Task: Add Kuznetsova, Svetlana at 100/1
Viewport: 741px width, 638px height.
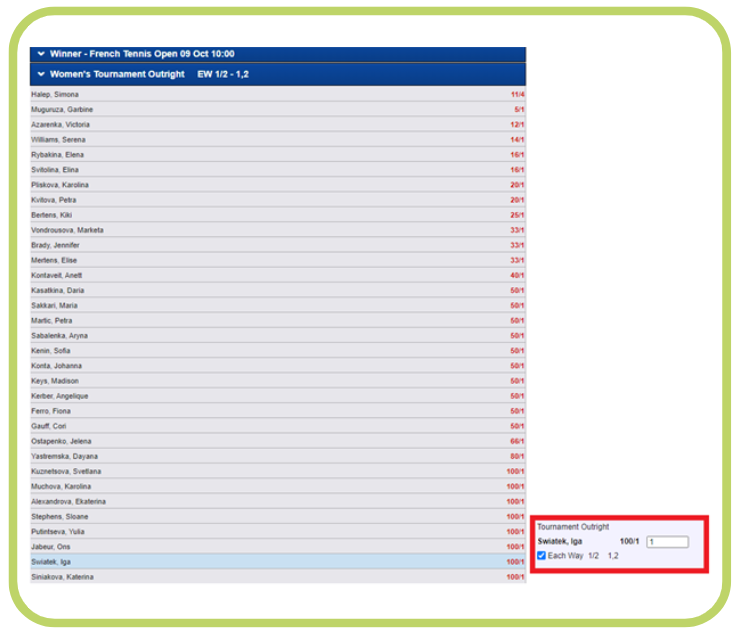Action: coord(515,472)
